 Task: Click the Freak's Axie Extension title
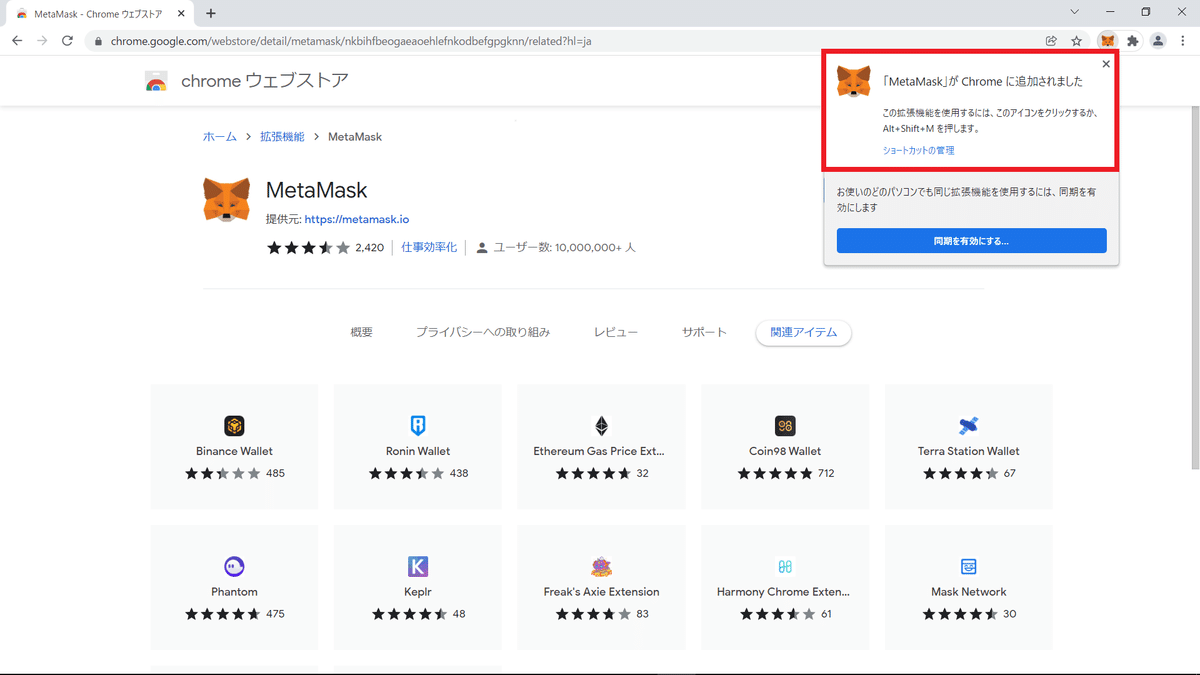pyautogui.click(x=601, y=592)
